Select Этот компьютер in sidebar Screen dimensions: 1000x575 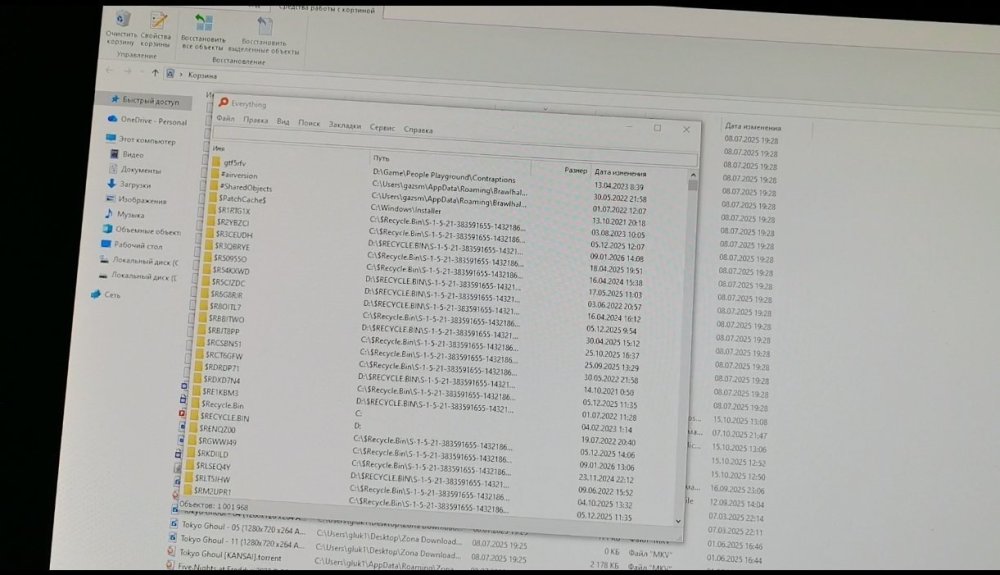[141, 140]
